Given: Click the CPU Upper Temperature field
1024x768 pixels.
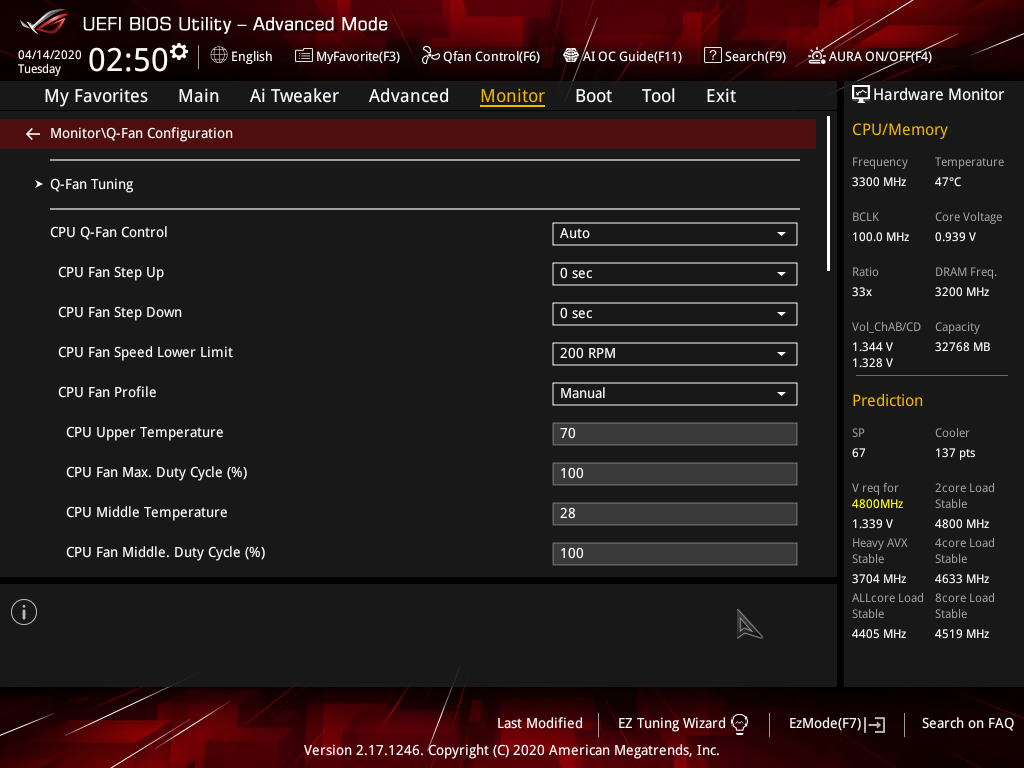Looking at the screenshot, I should coord(675,434).
